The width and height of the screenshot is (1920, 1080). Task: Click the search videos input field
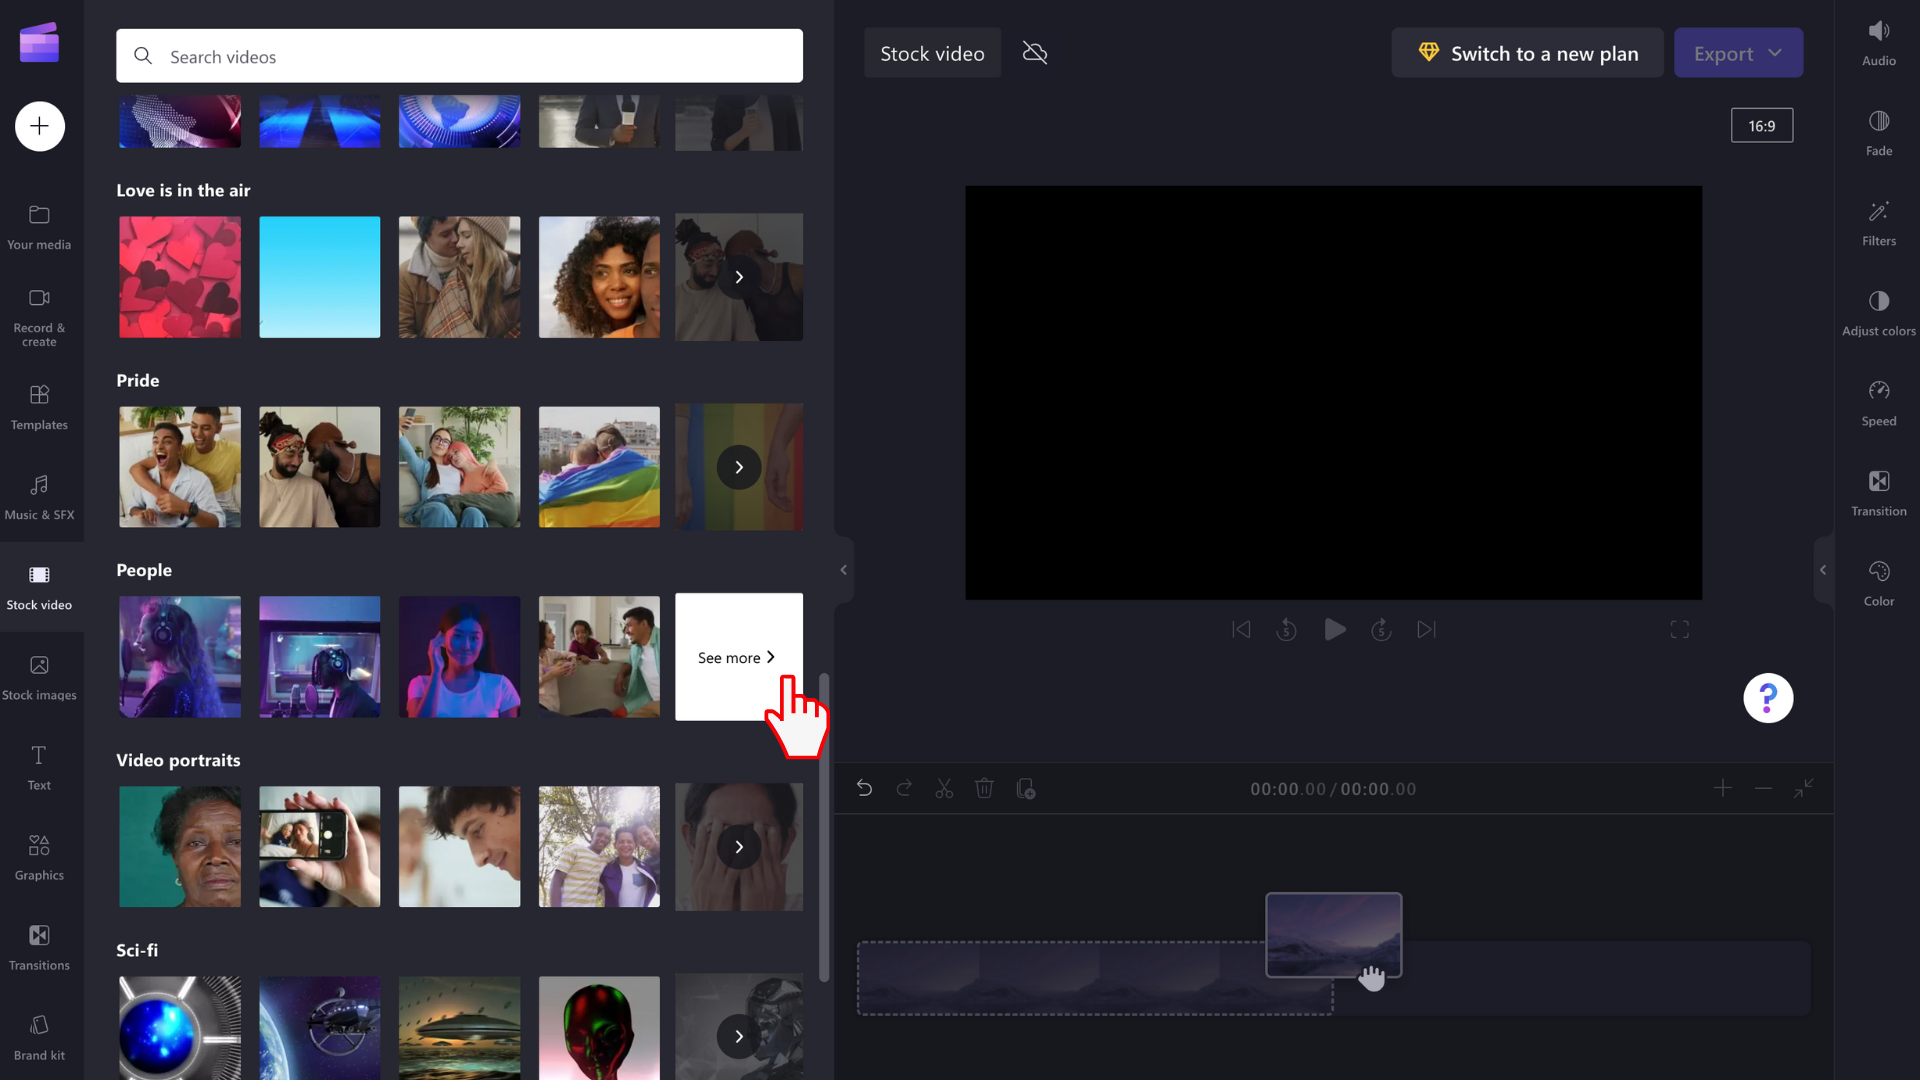point(459,55)
